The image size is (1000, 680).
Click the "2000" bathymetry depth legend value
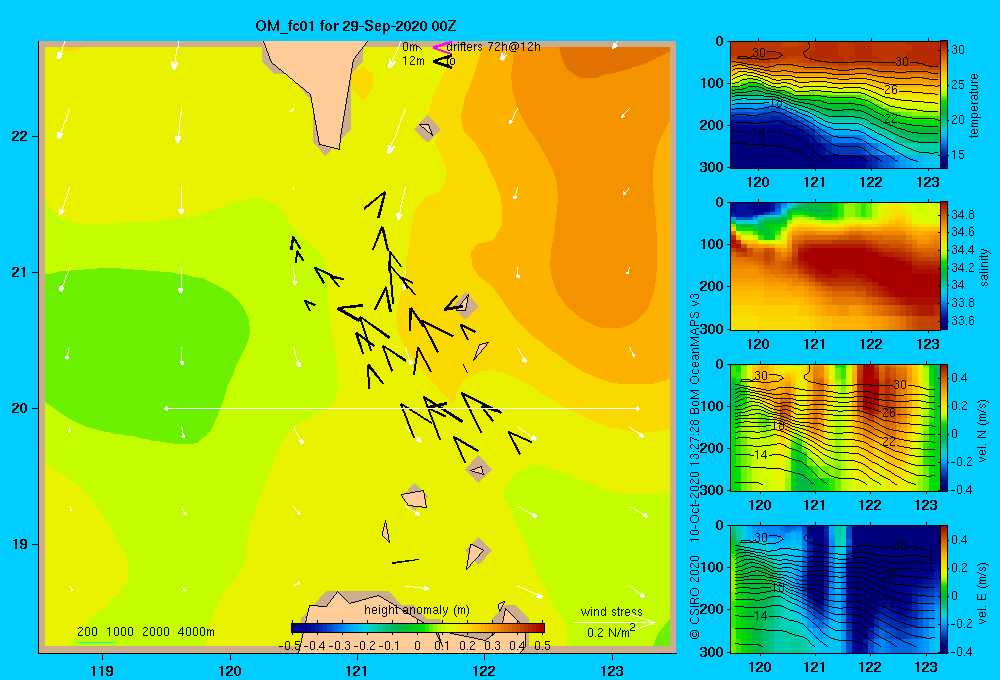[x=156, y=632]
